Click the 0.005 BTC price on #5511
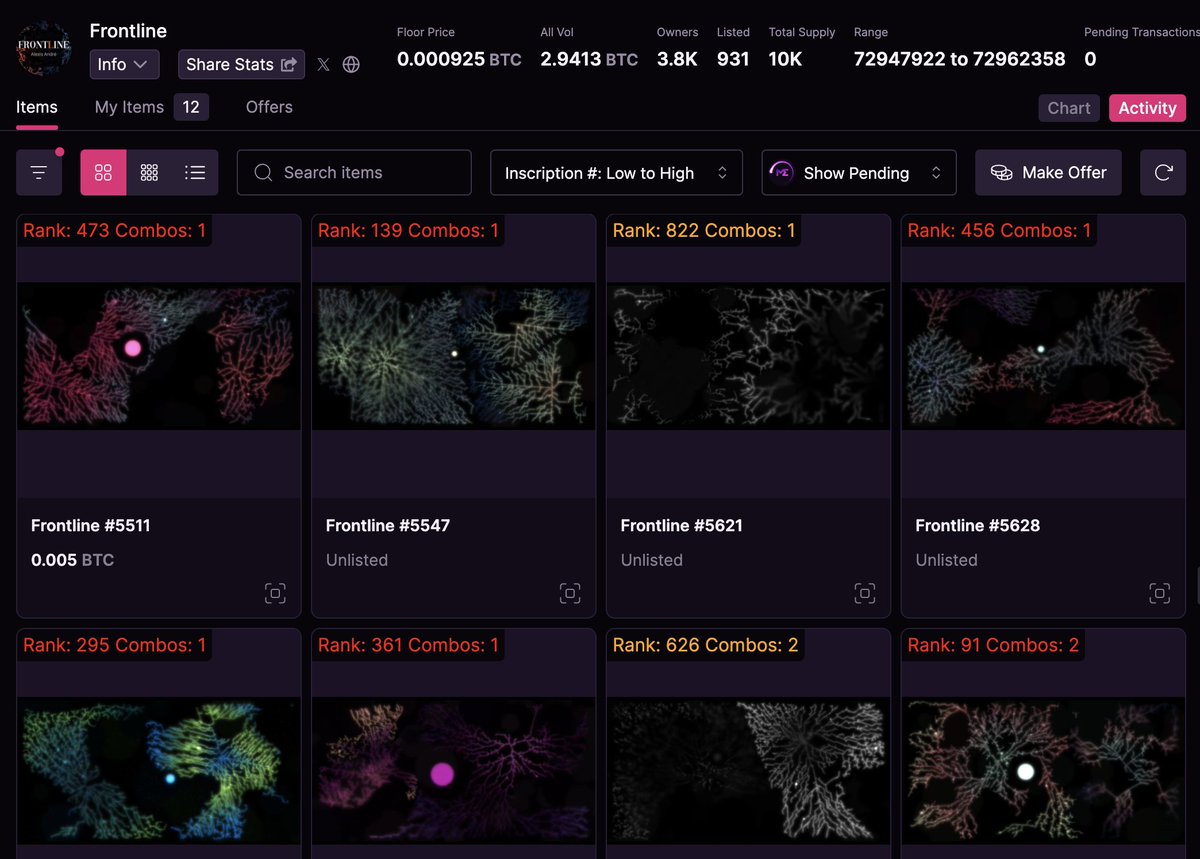The width and height of the screenshot is (1200, 859). [72, 560]
